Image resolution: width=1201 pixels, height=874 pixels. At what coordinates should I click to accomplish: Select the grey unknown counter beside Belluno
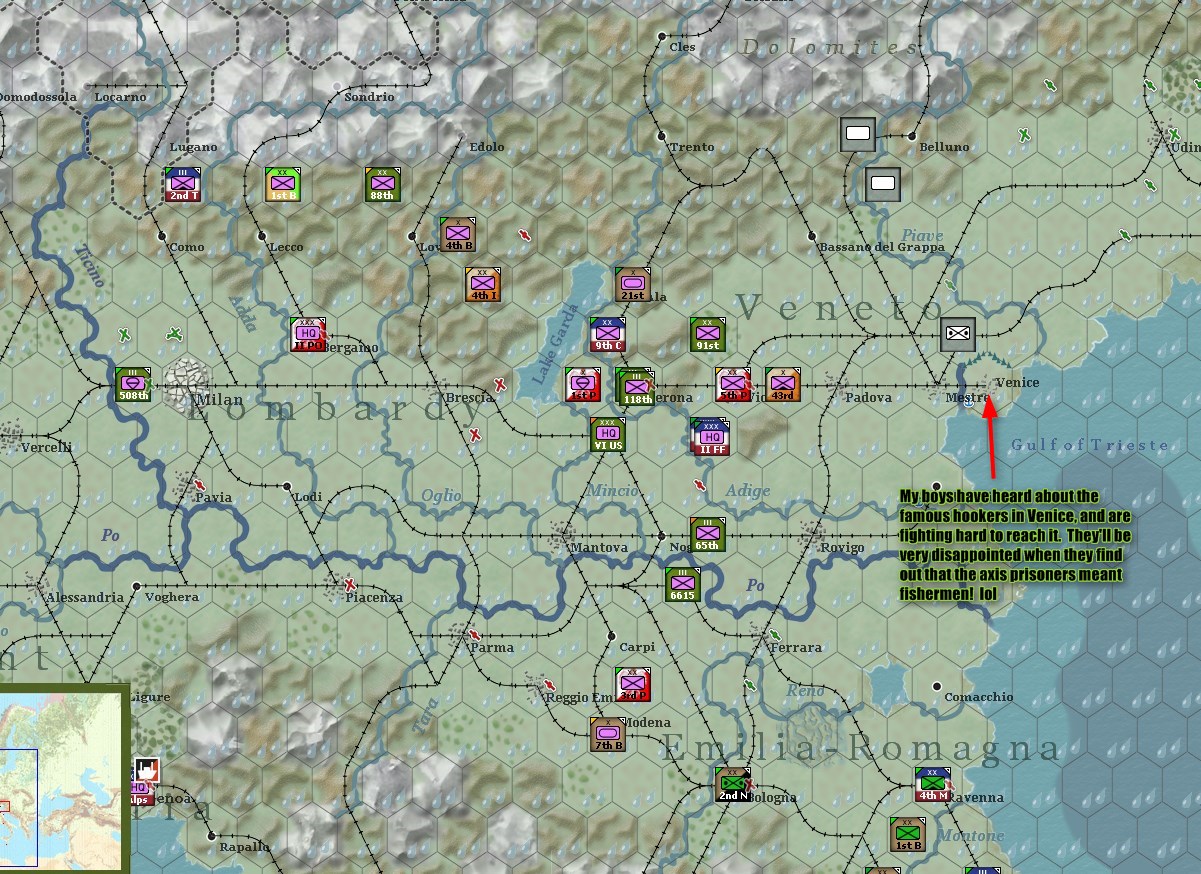858,134
